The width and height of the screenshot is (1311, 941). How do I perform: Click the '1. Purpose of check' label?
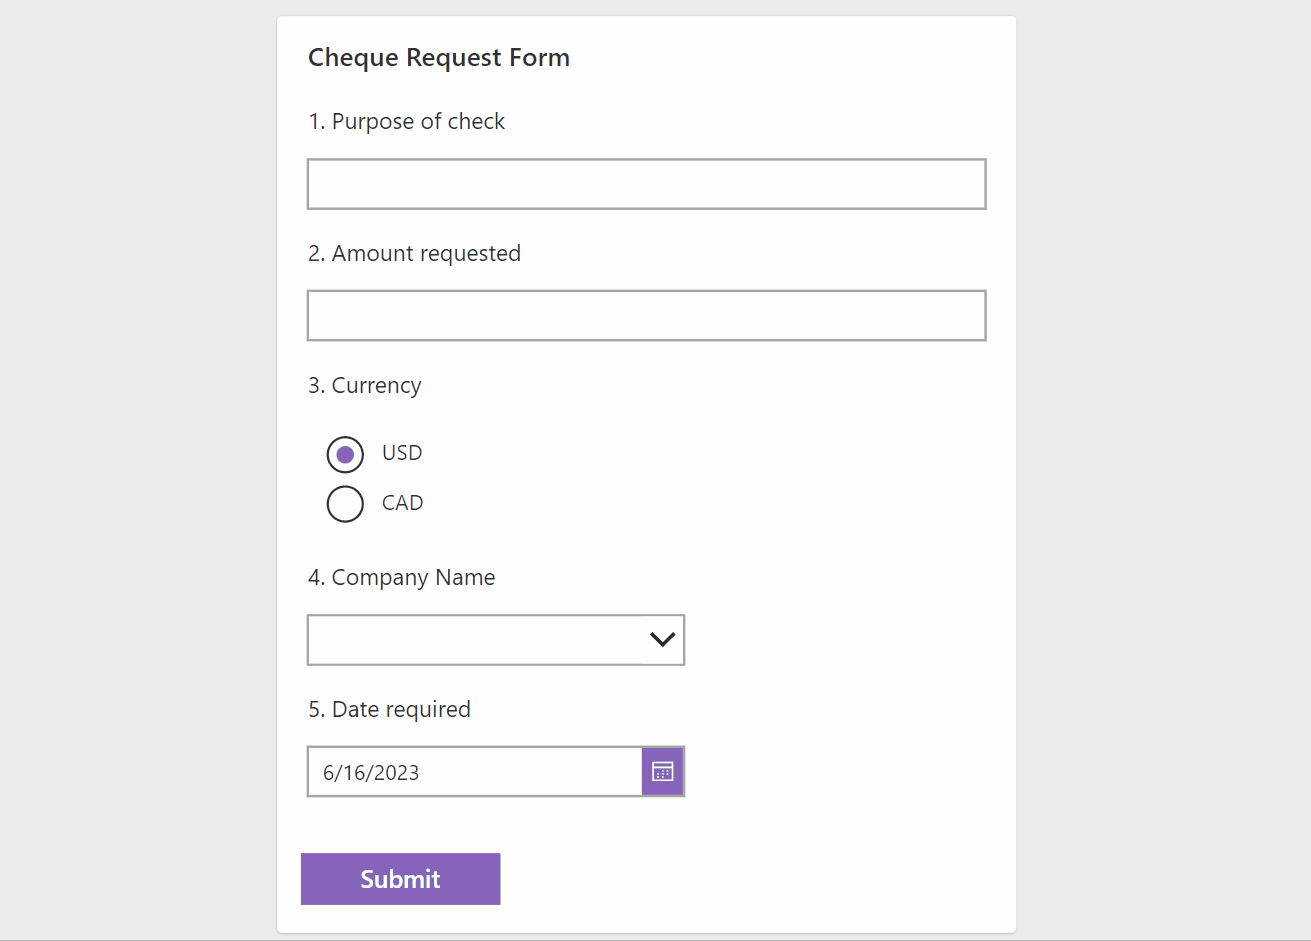(x=406, y=122)
